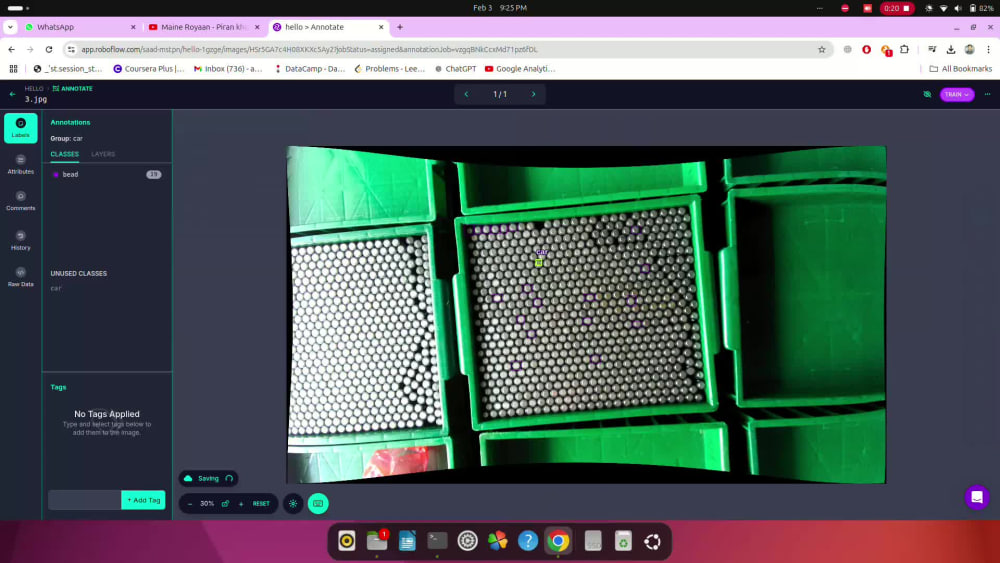The image size is (1000, 563).
Task: Stop the screen recording timer
Action: (x=897, y=8)
